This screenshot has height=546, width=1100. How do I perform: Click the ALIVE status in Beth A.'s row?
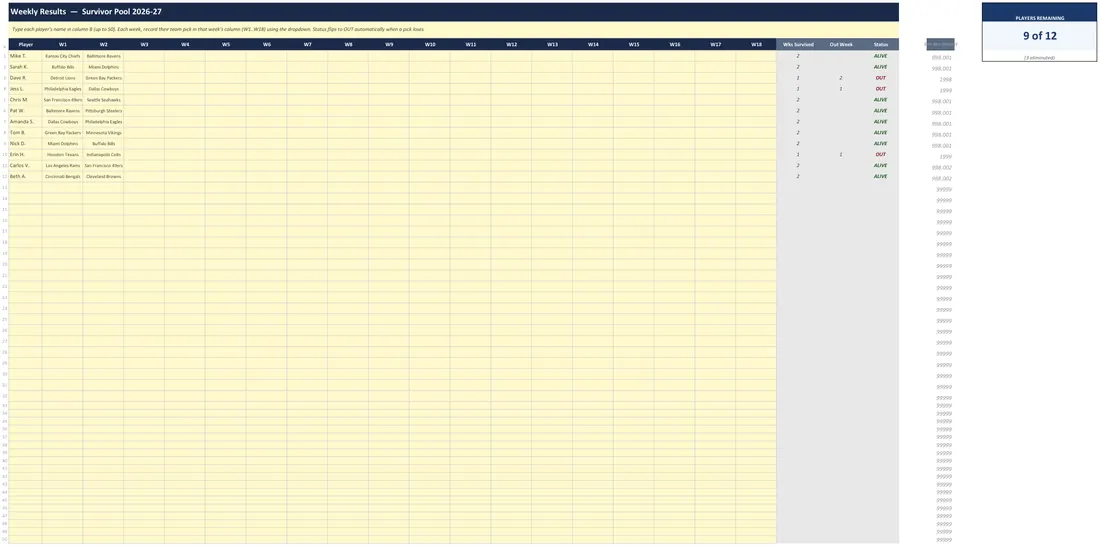point(880,176)
